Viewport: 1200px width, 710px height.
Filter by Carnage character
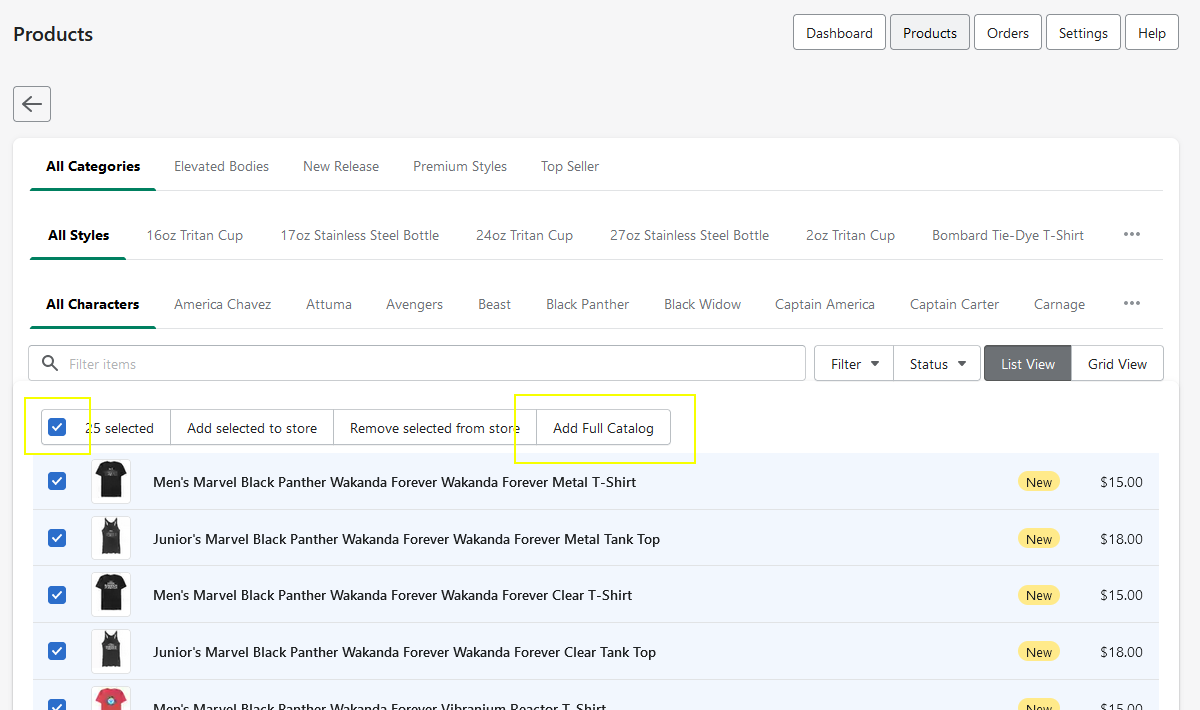1059,304
